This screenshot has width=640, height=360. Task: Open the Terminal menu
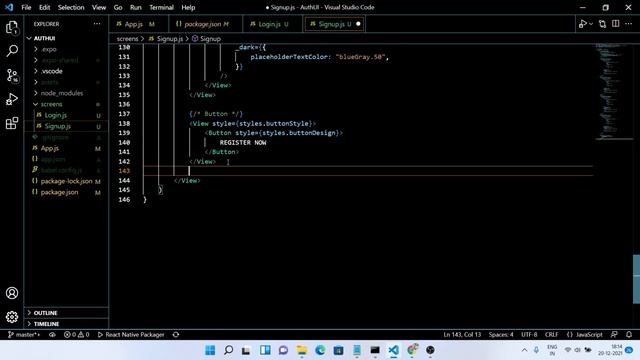coord(161,7)
